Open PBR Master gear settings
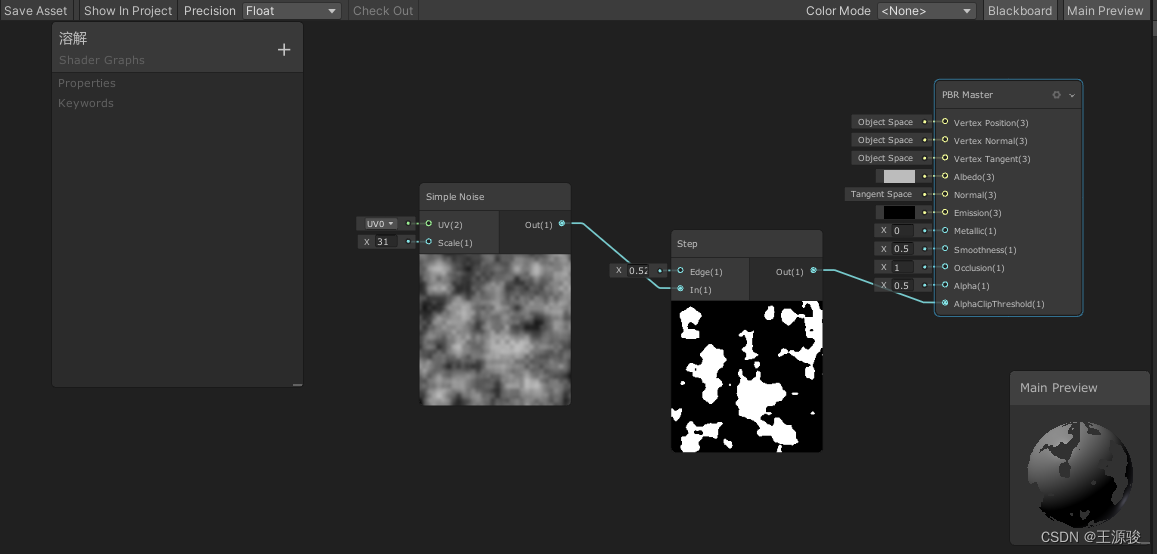Screen dimensions: 1157x554 (x=1056, y=95)
